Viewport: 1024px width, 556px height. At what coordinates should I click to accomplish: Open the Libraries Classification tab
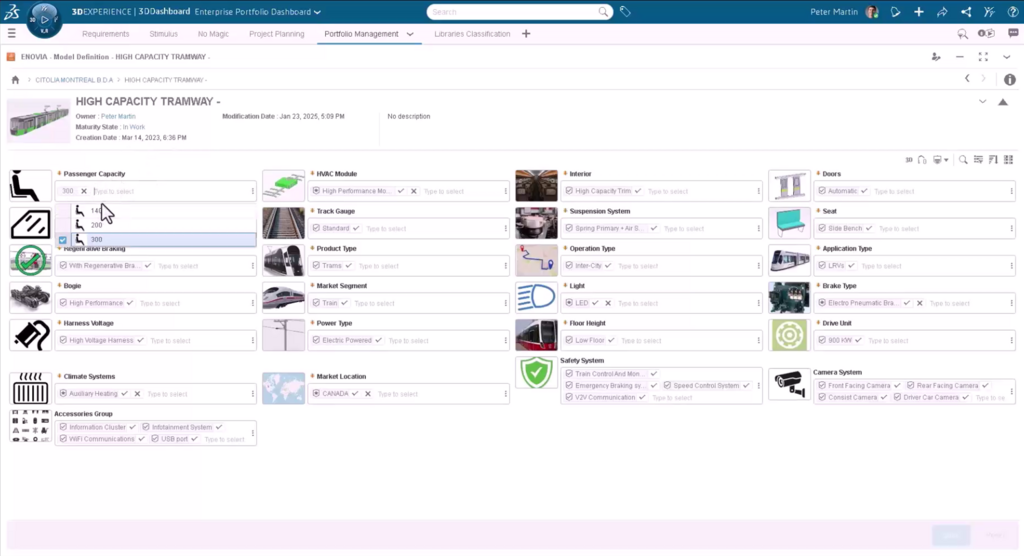tap(472, 34)
